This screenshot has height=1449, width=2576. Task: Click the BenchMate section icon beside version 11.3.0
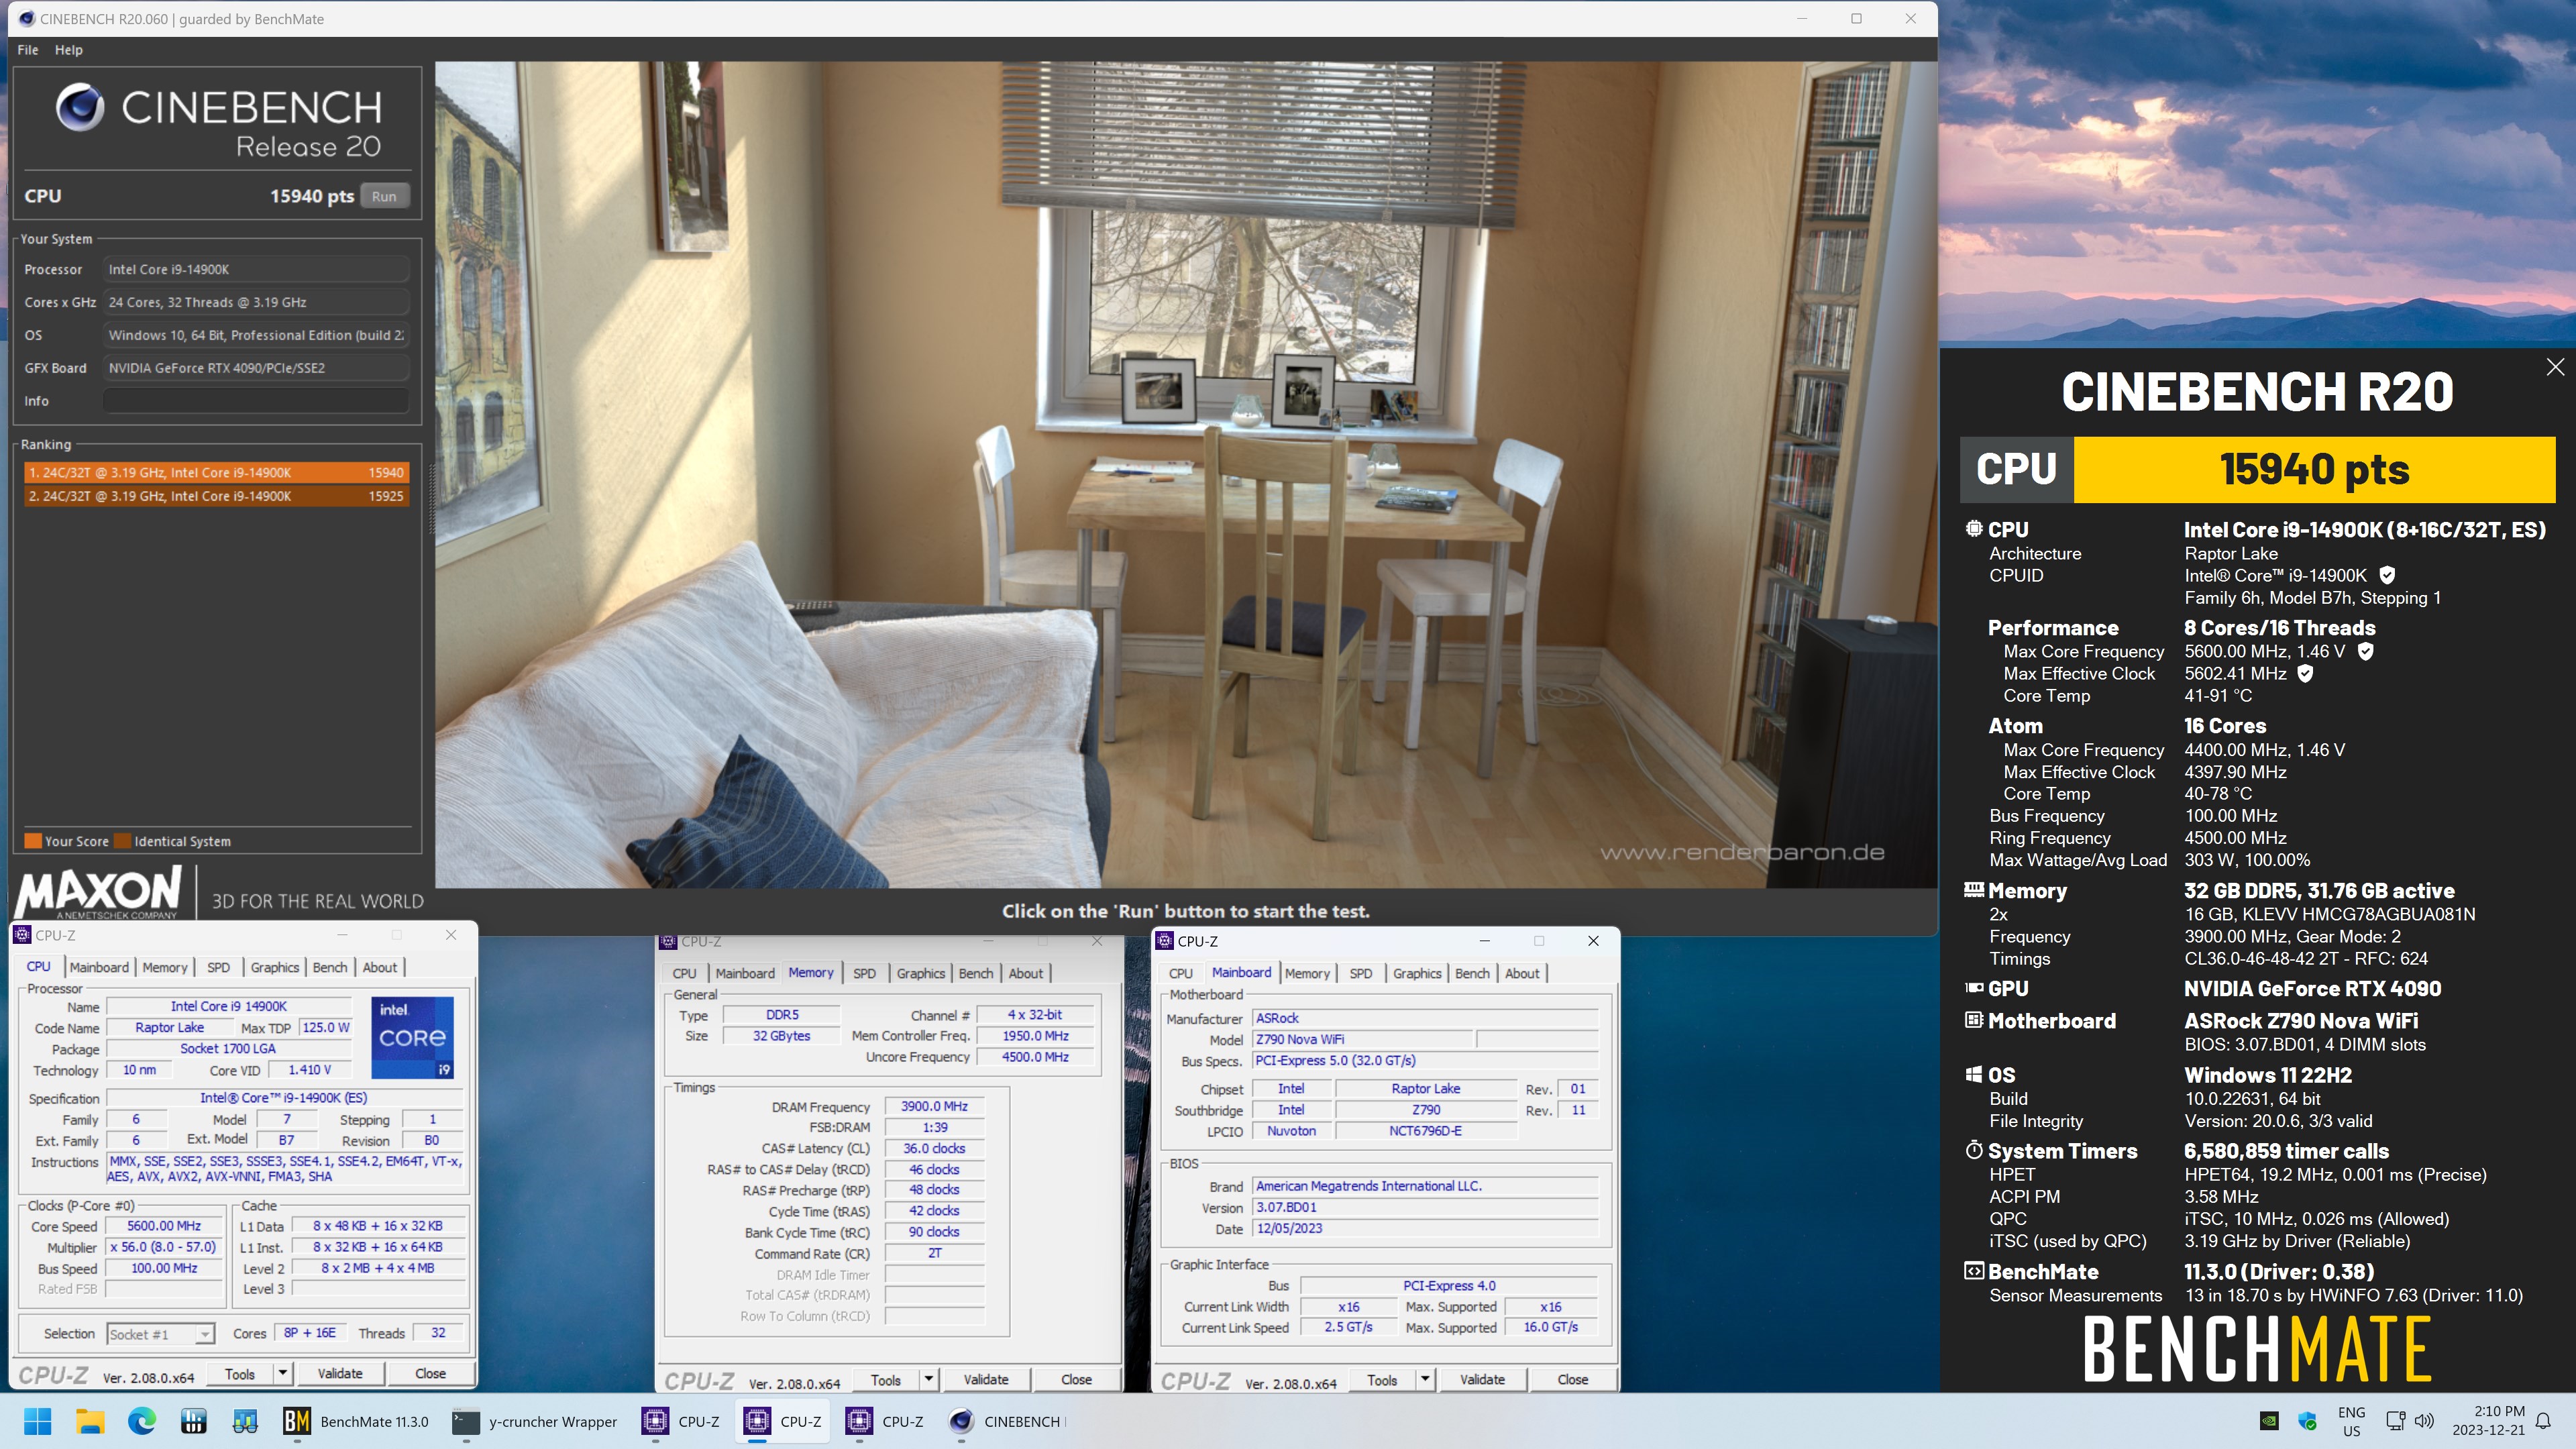(1974, 1271)
